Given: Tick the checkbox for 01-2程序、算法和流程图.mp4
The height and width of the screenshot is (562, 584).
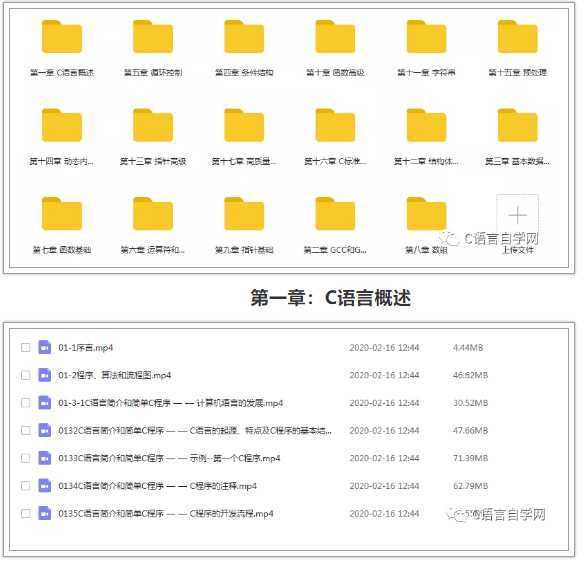Looking at the screenshot, I should point(25,375).
